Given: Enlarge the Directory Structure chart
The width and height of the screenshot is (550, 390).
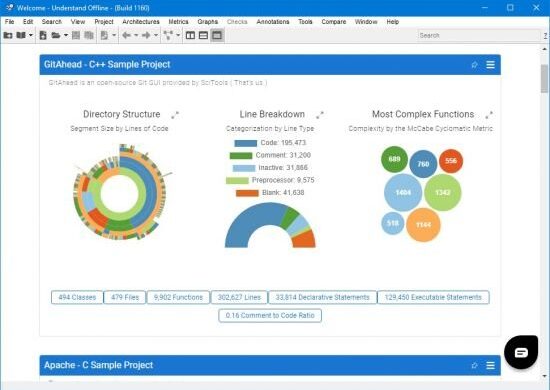Looking at the screenshot, I should pos(175,115).
